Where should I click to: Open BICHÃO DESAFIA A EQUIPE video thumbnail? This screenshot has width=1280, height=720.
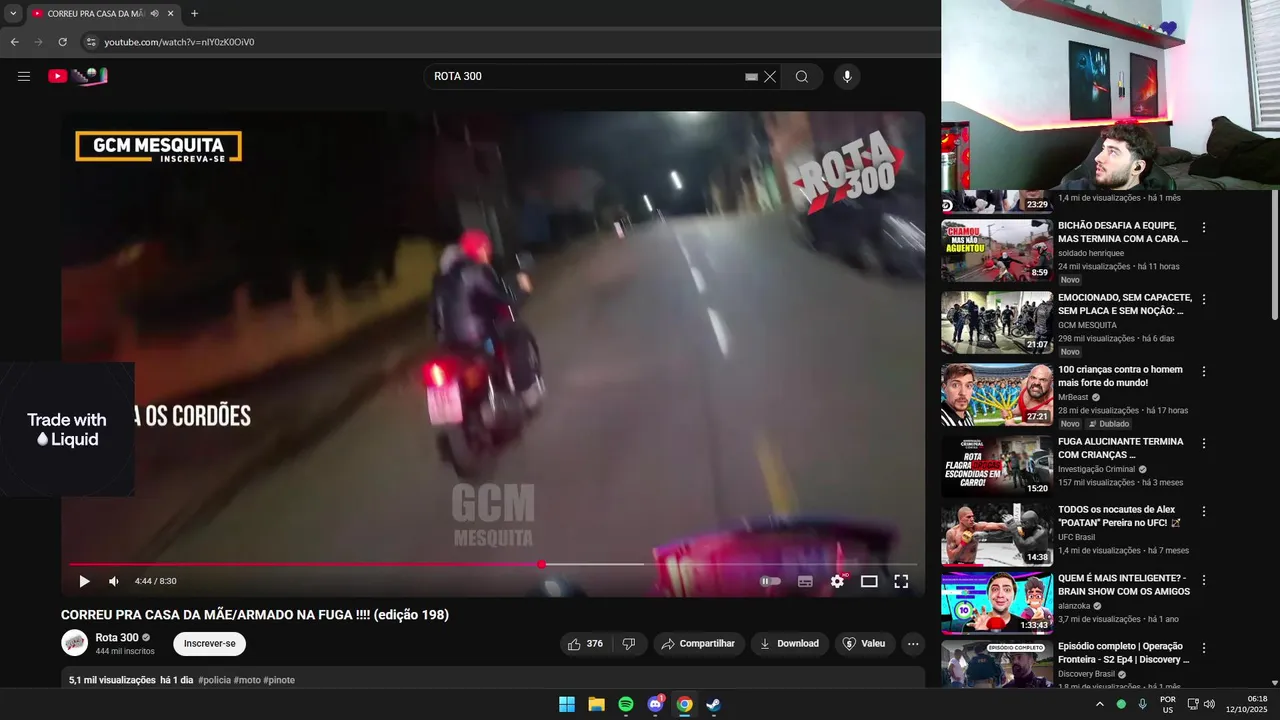click(x=996, y=251)
